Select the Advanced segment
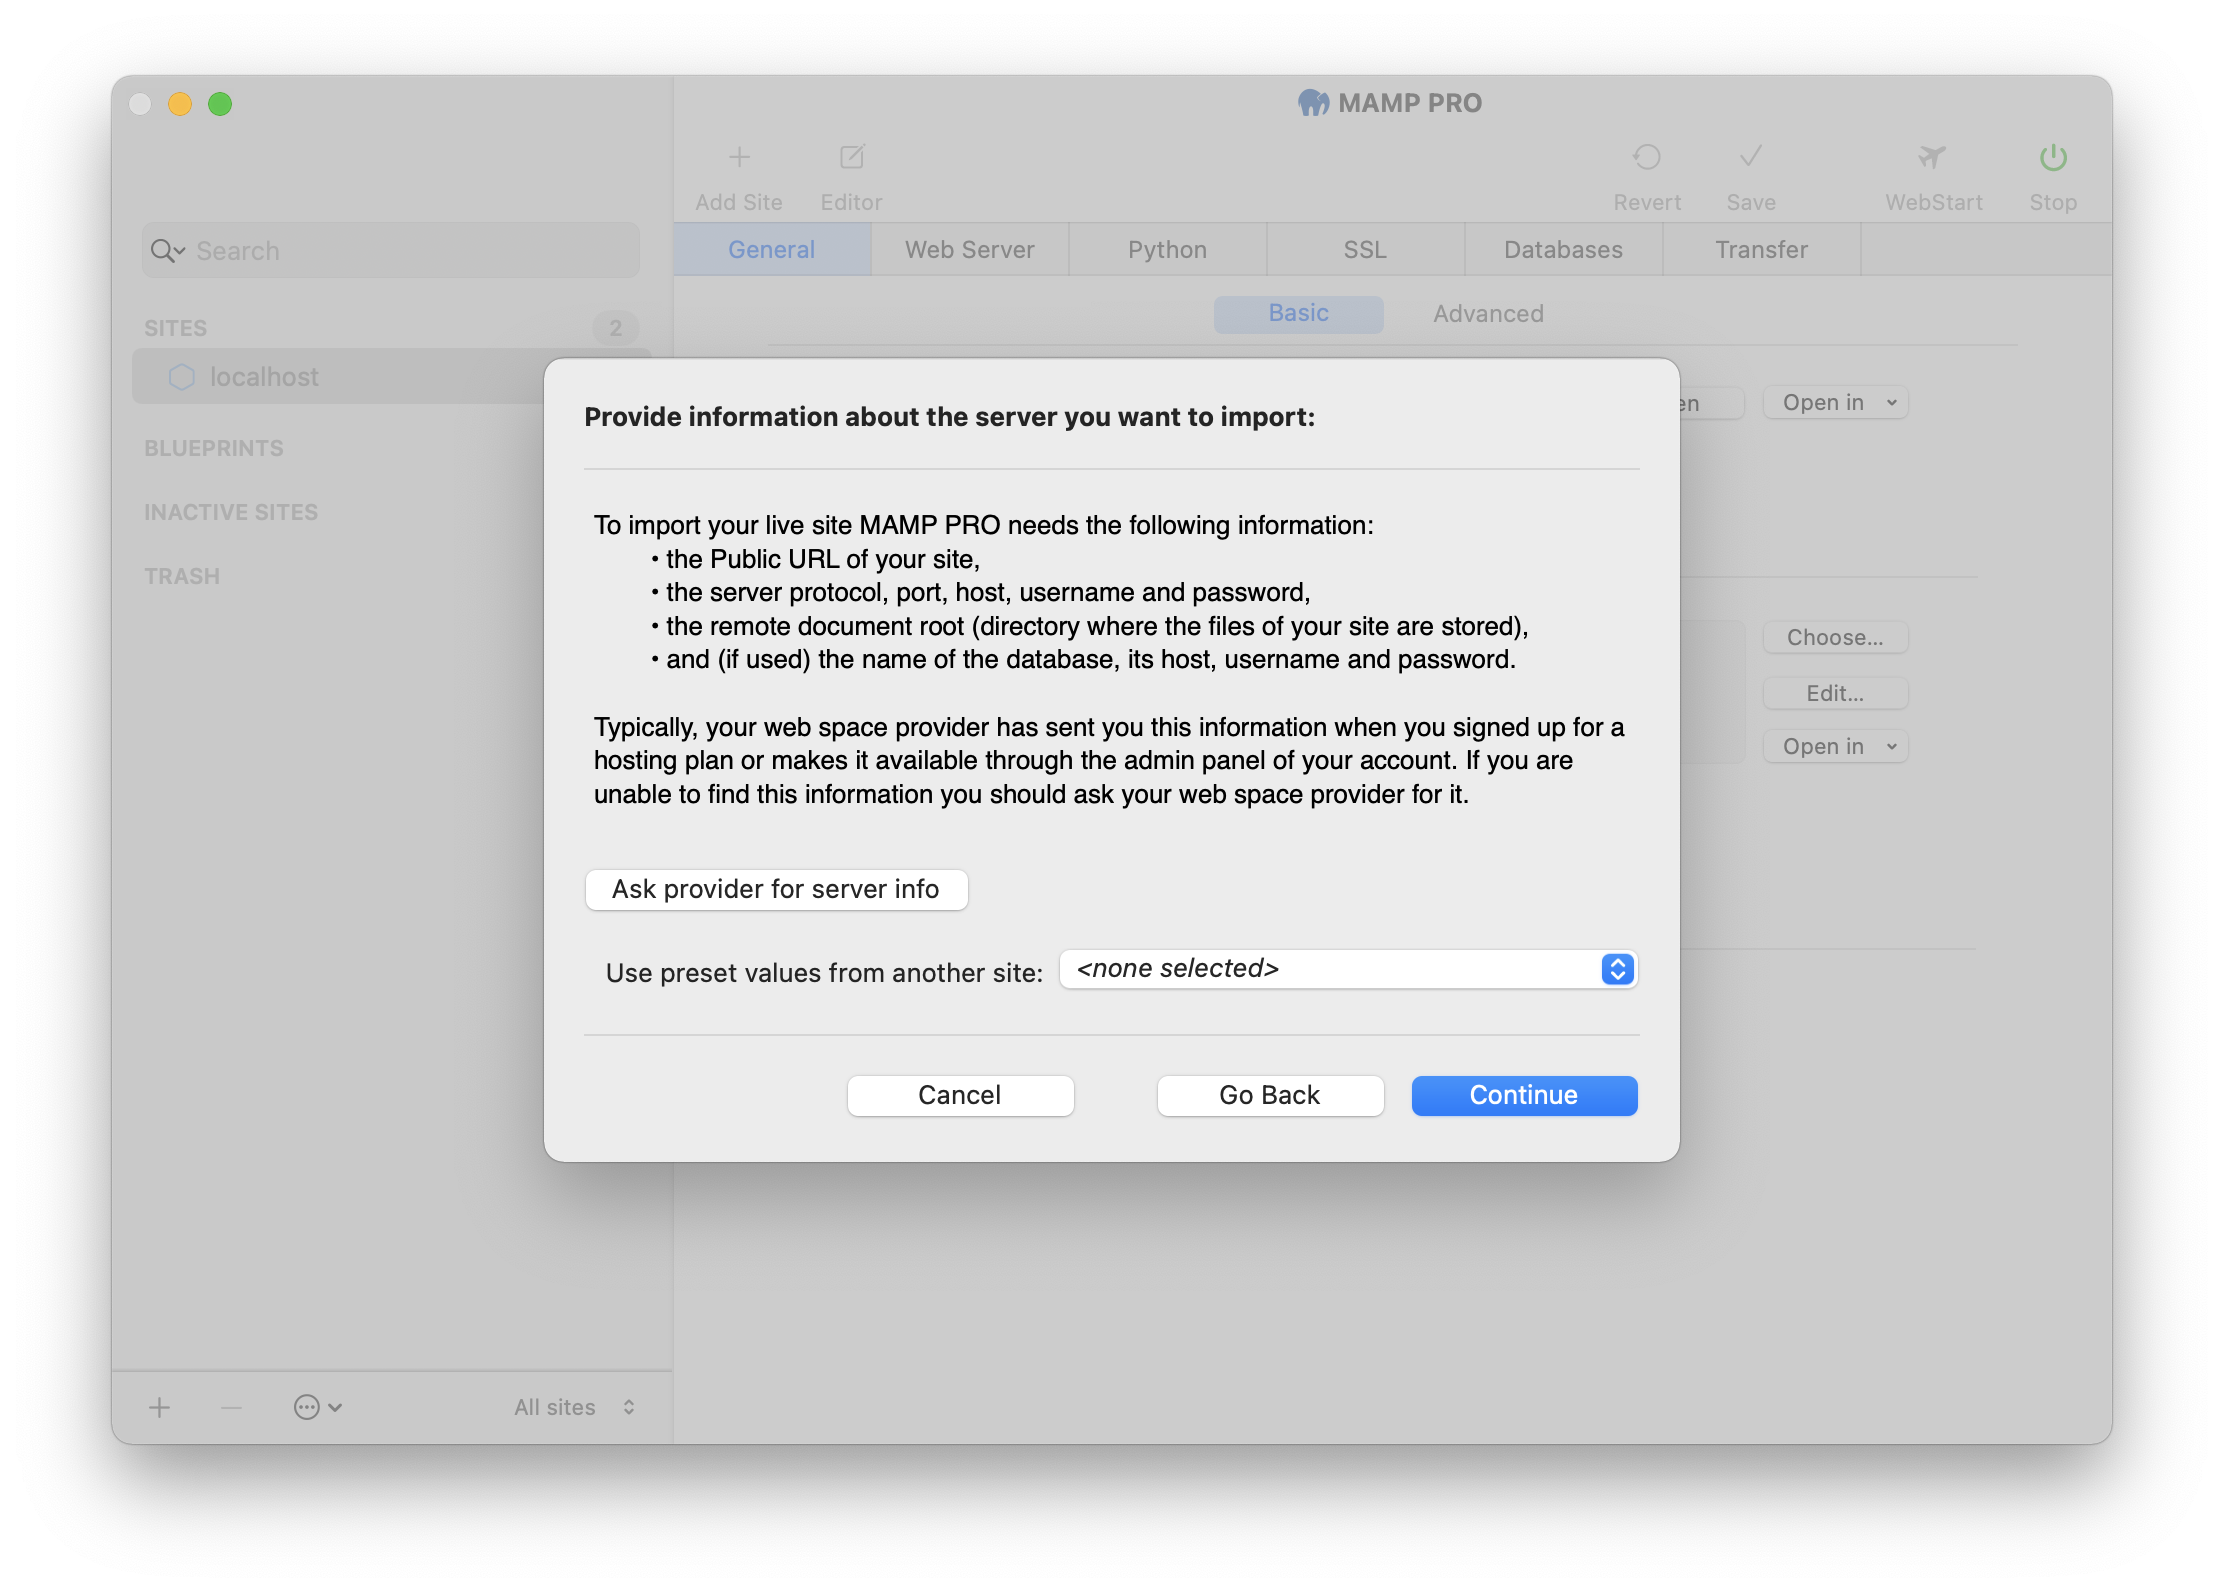This screenshot has height=1592, width=2224. pos(1488,313)
